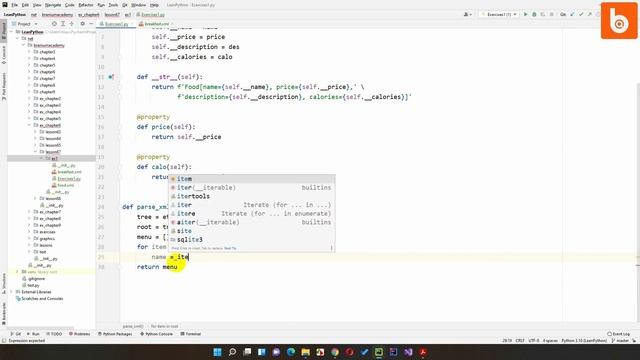Choose 'itere' enumerate template suggestion
Screen dimensions: 640x360
tap(252, 213)
